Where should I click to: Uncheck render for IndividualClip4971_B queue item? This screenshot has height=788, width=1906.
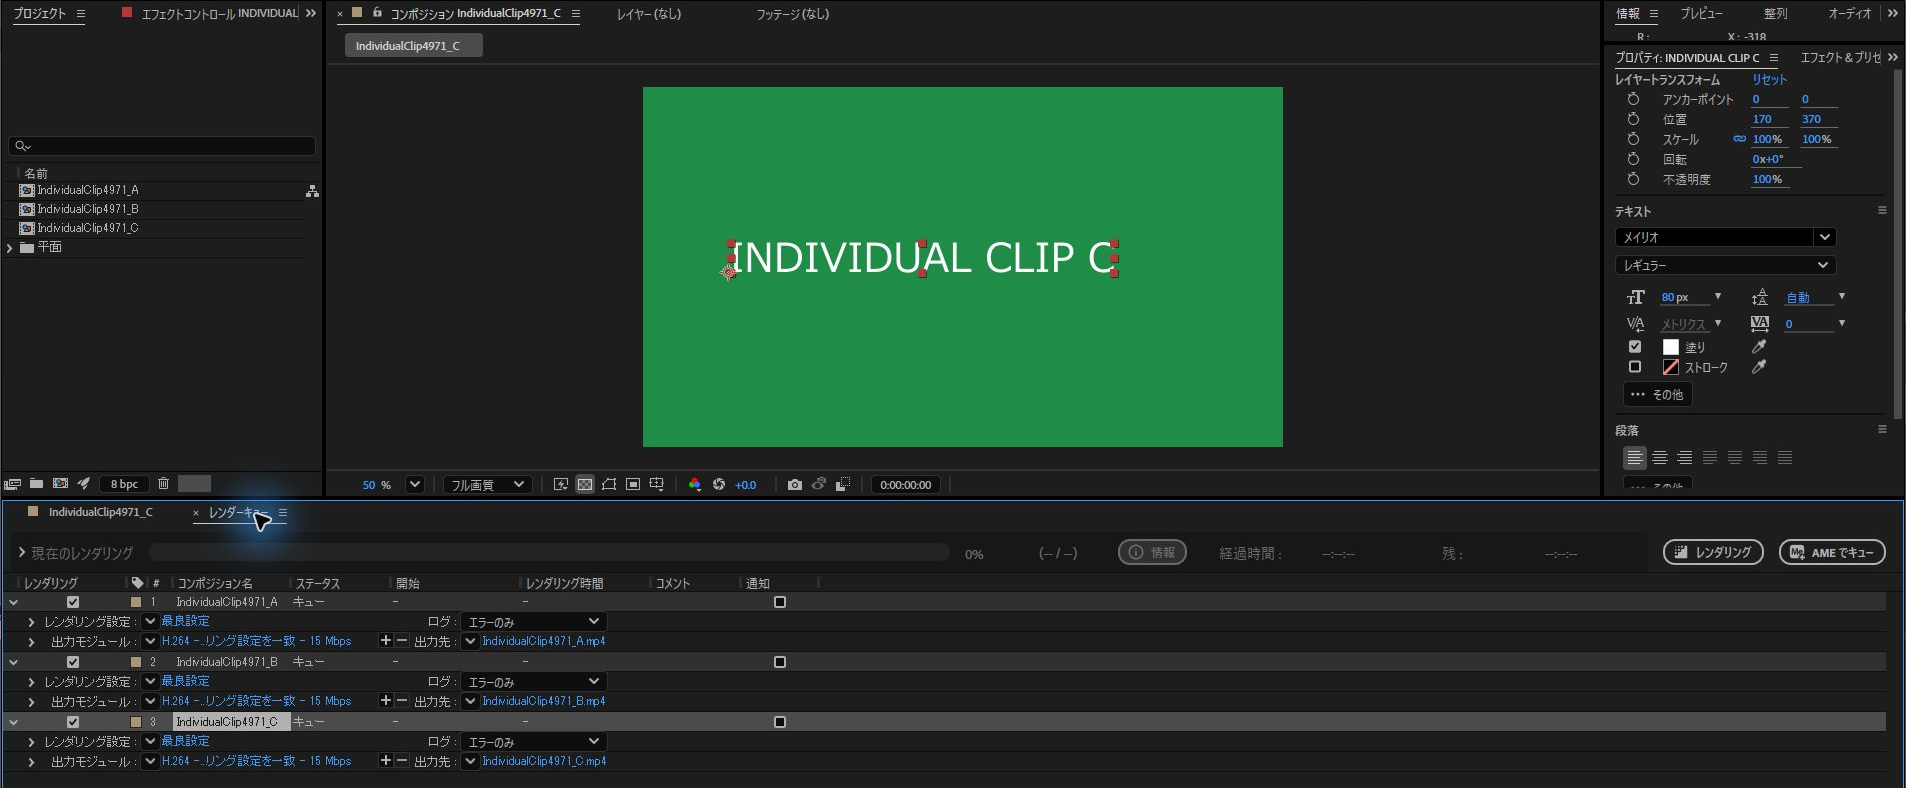(73, 662)
